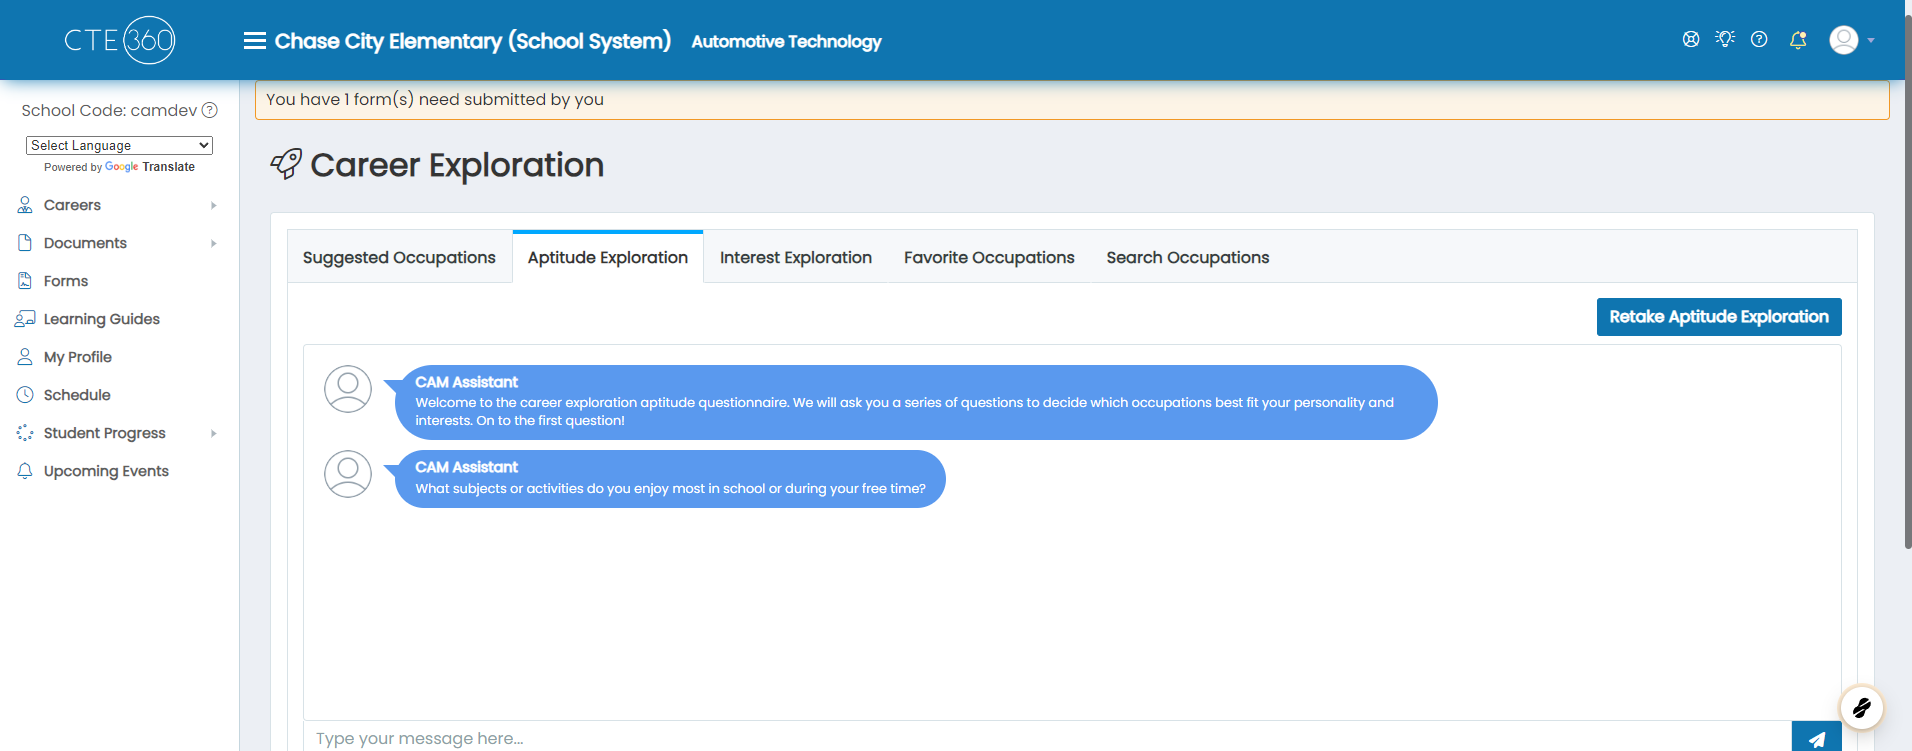
Task: Click the Forms sidebar icon
Action: click(25, 281)
